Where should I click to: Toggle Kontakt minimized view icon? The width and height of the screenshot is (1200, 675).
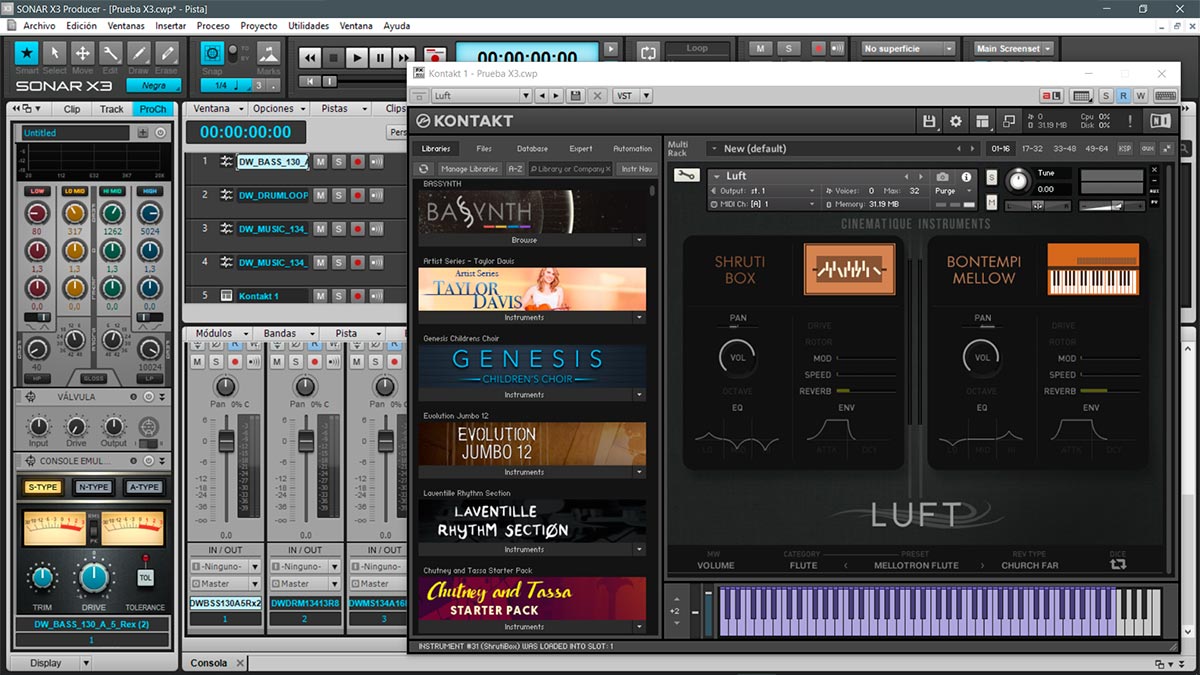1007,121
